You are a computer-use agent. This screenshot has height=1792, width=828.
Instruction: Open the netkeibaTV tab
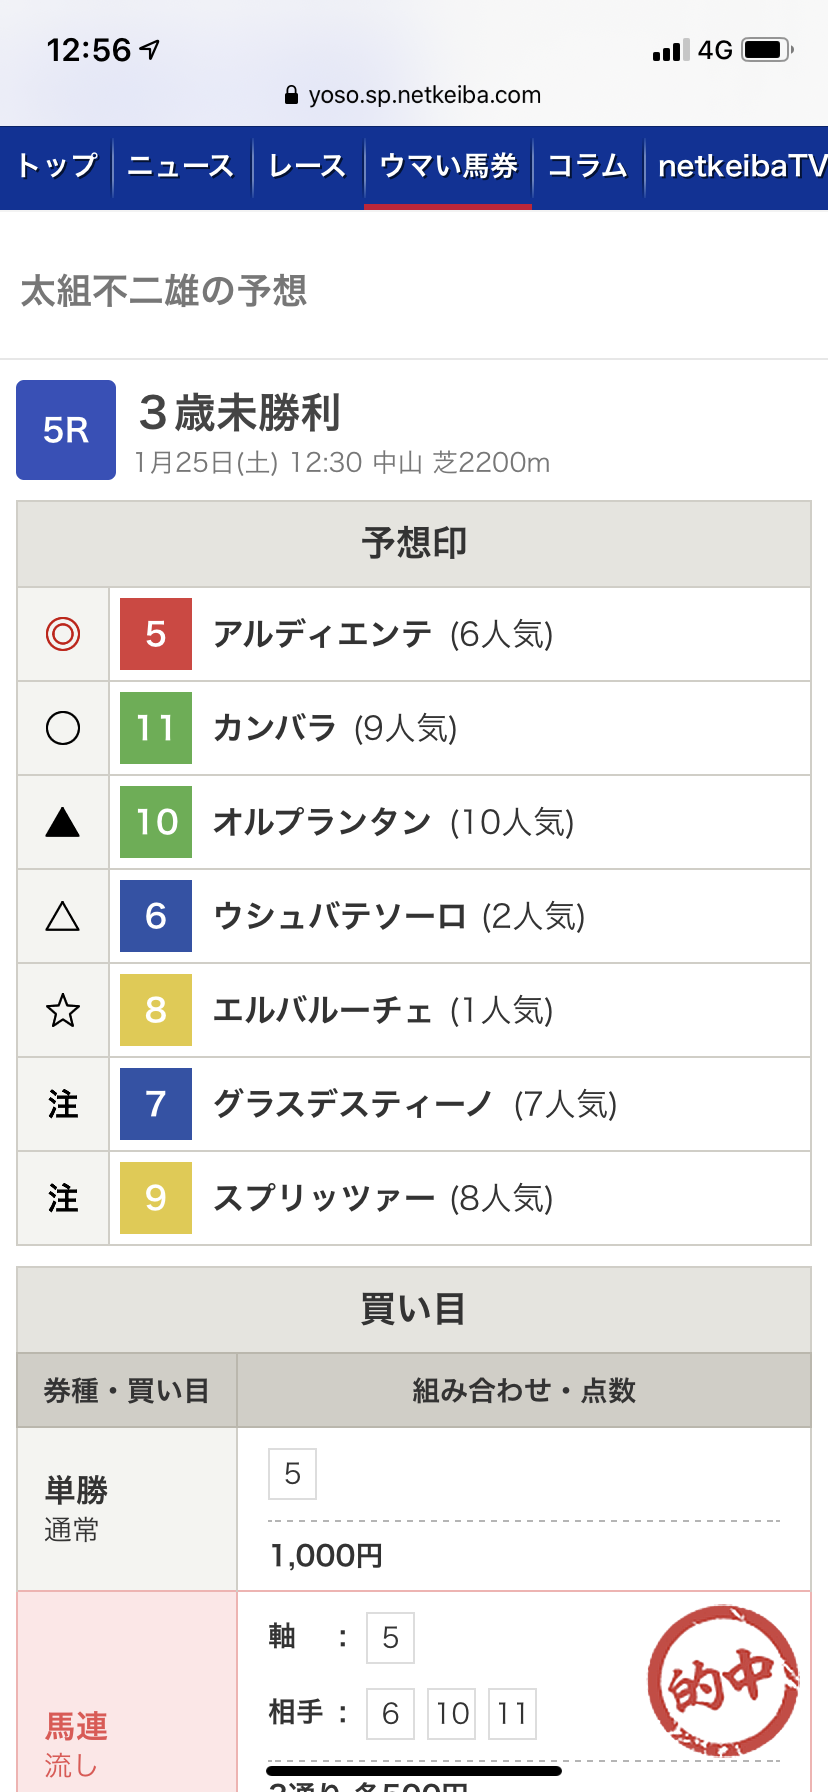pos(740,166)
